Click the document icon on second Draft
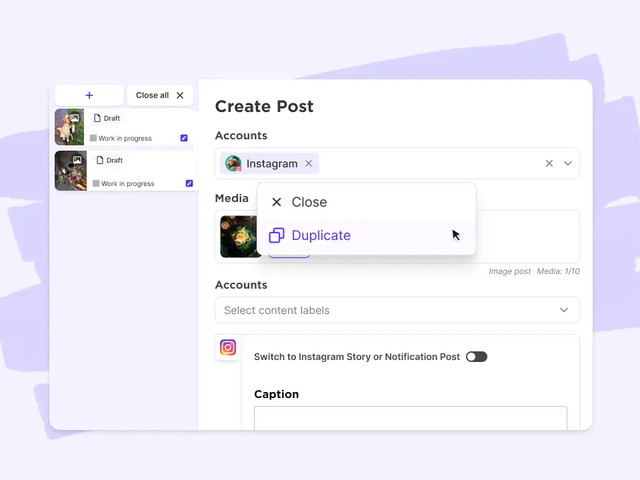The image size is (640, 480). click(100, 160)
